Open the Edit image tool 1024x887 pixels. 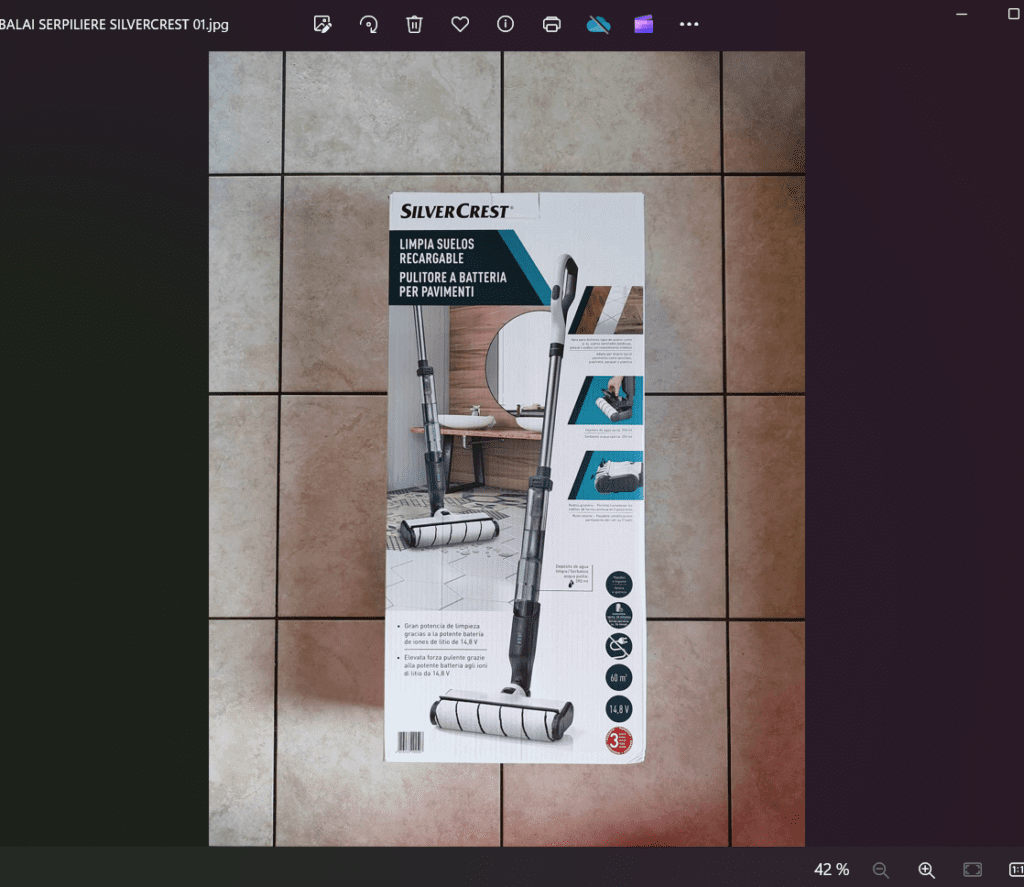pyautogui.click(x=323, y=24)
